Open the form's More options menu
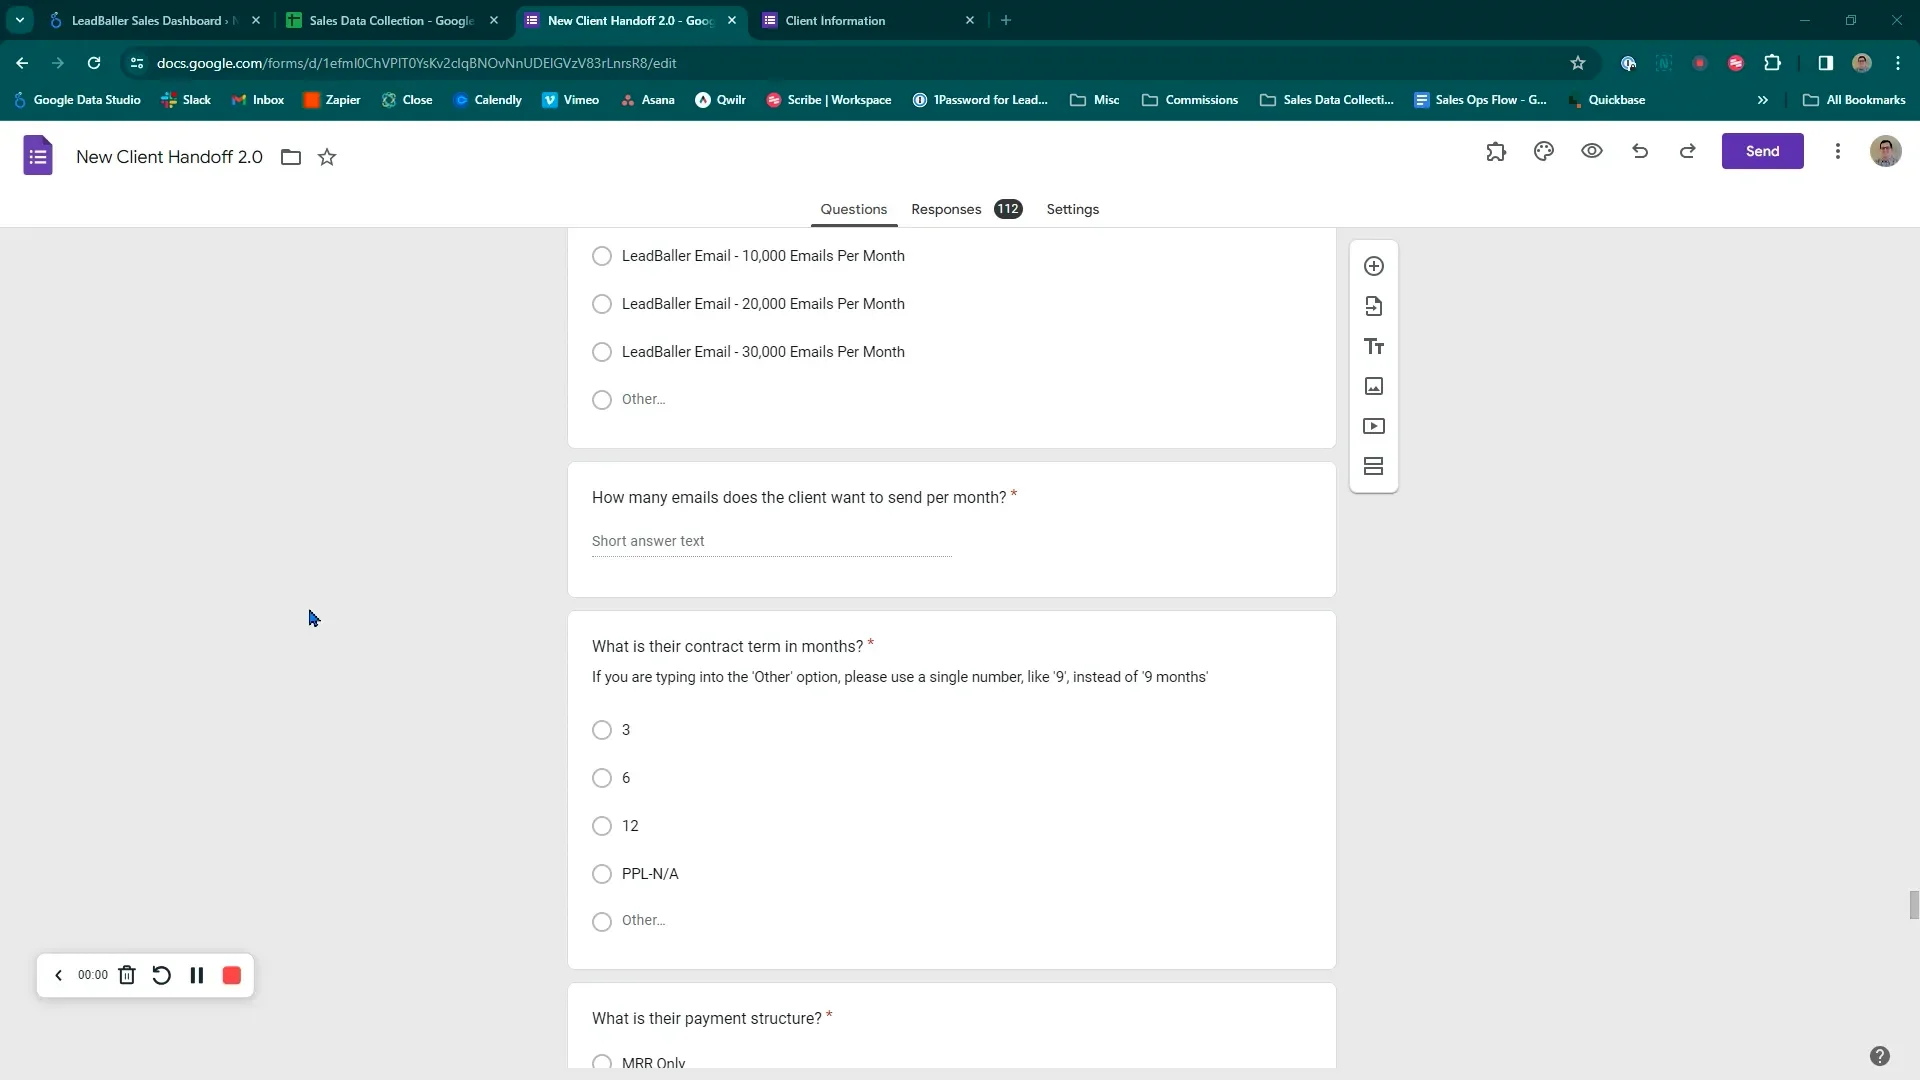This screenshot has width=1920, height=1080. [x=1838, y=151]
